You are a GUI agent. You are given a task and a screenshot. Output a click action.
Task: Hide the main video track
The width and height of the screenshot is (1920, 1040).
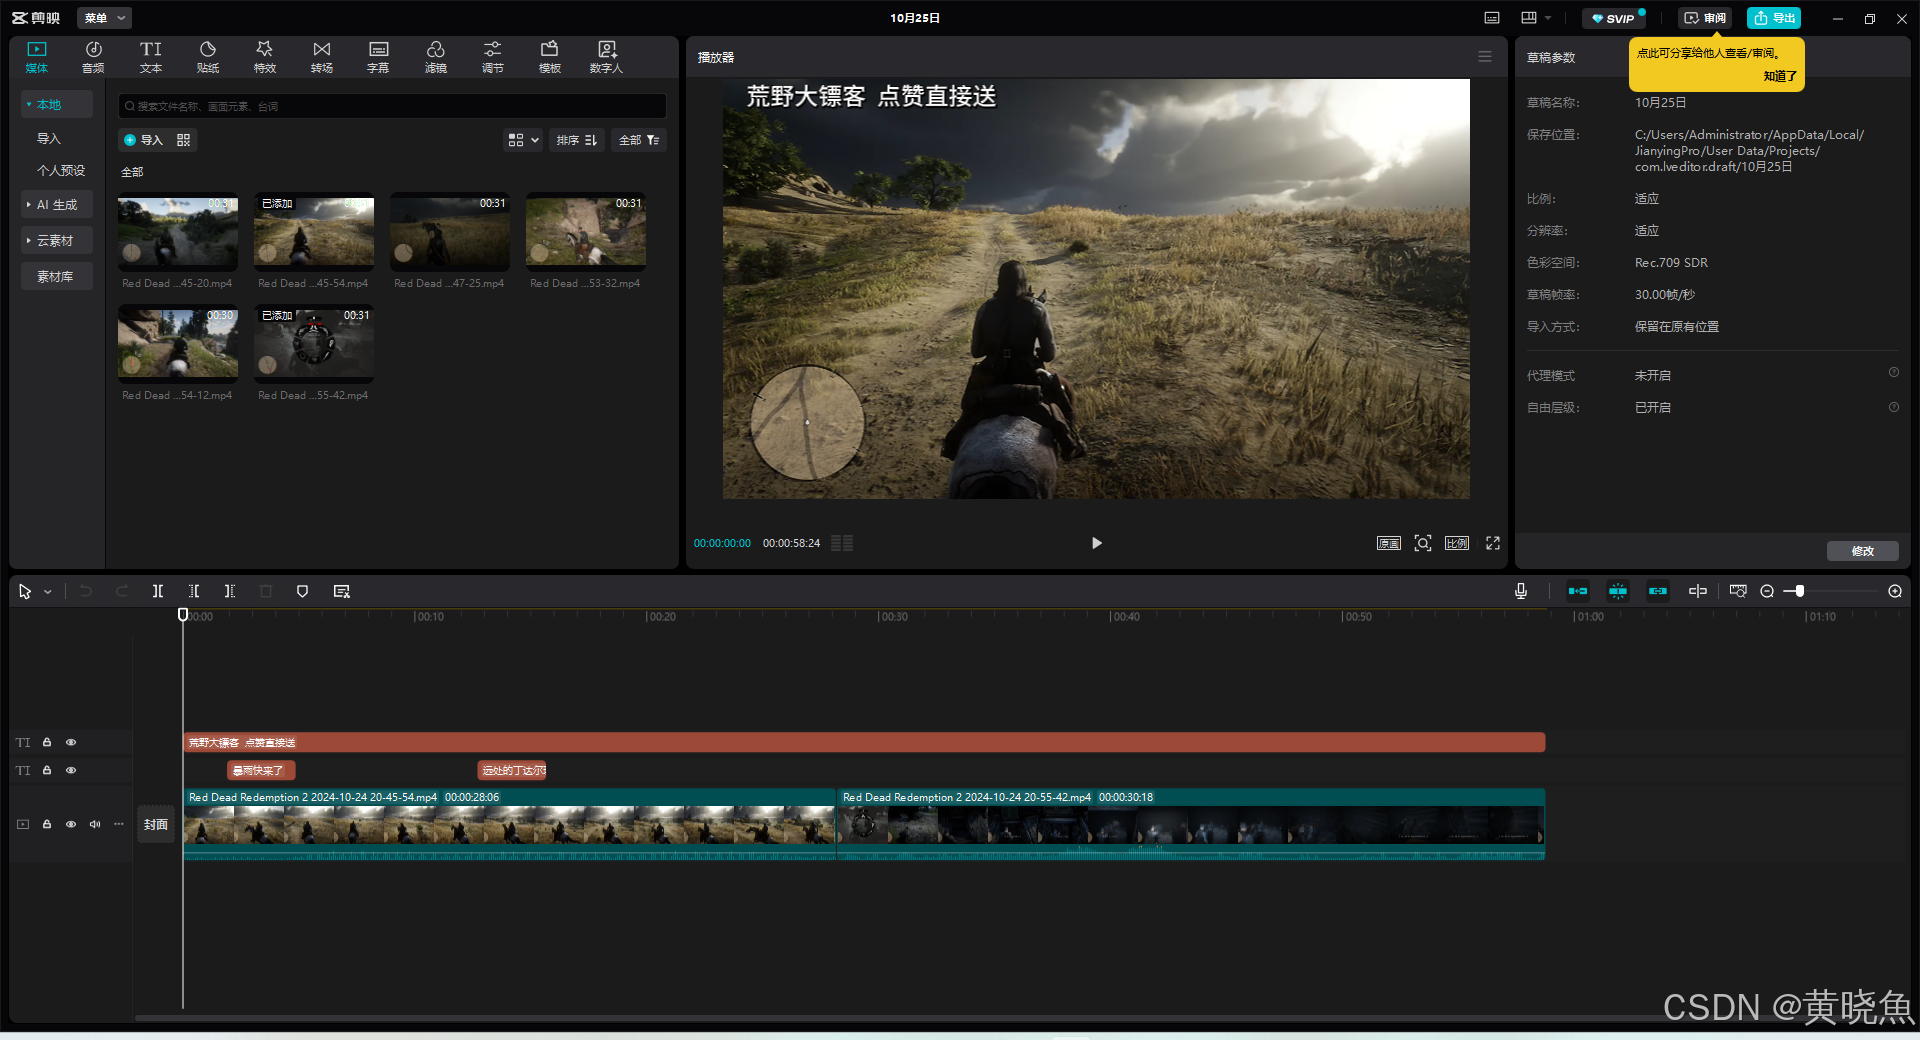click(71, 824)
